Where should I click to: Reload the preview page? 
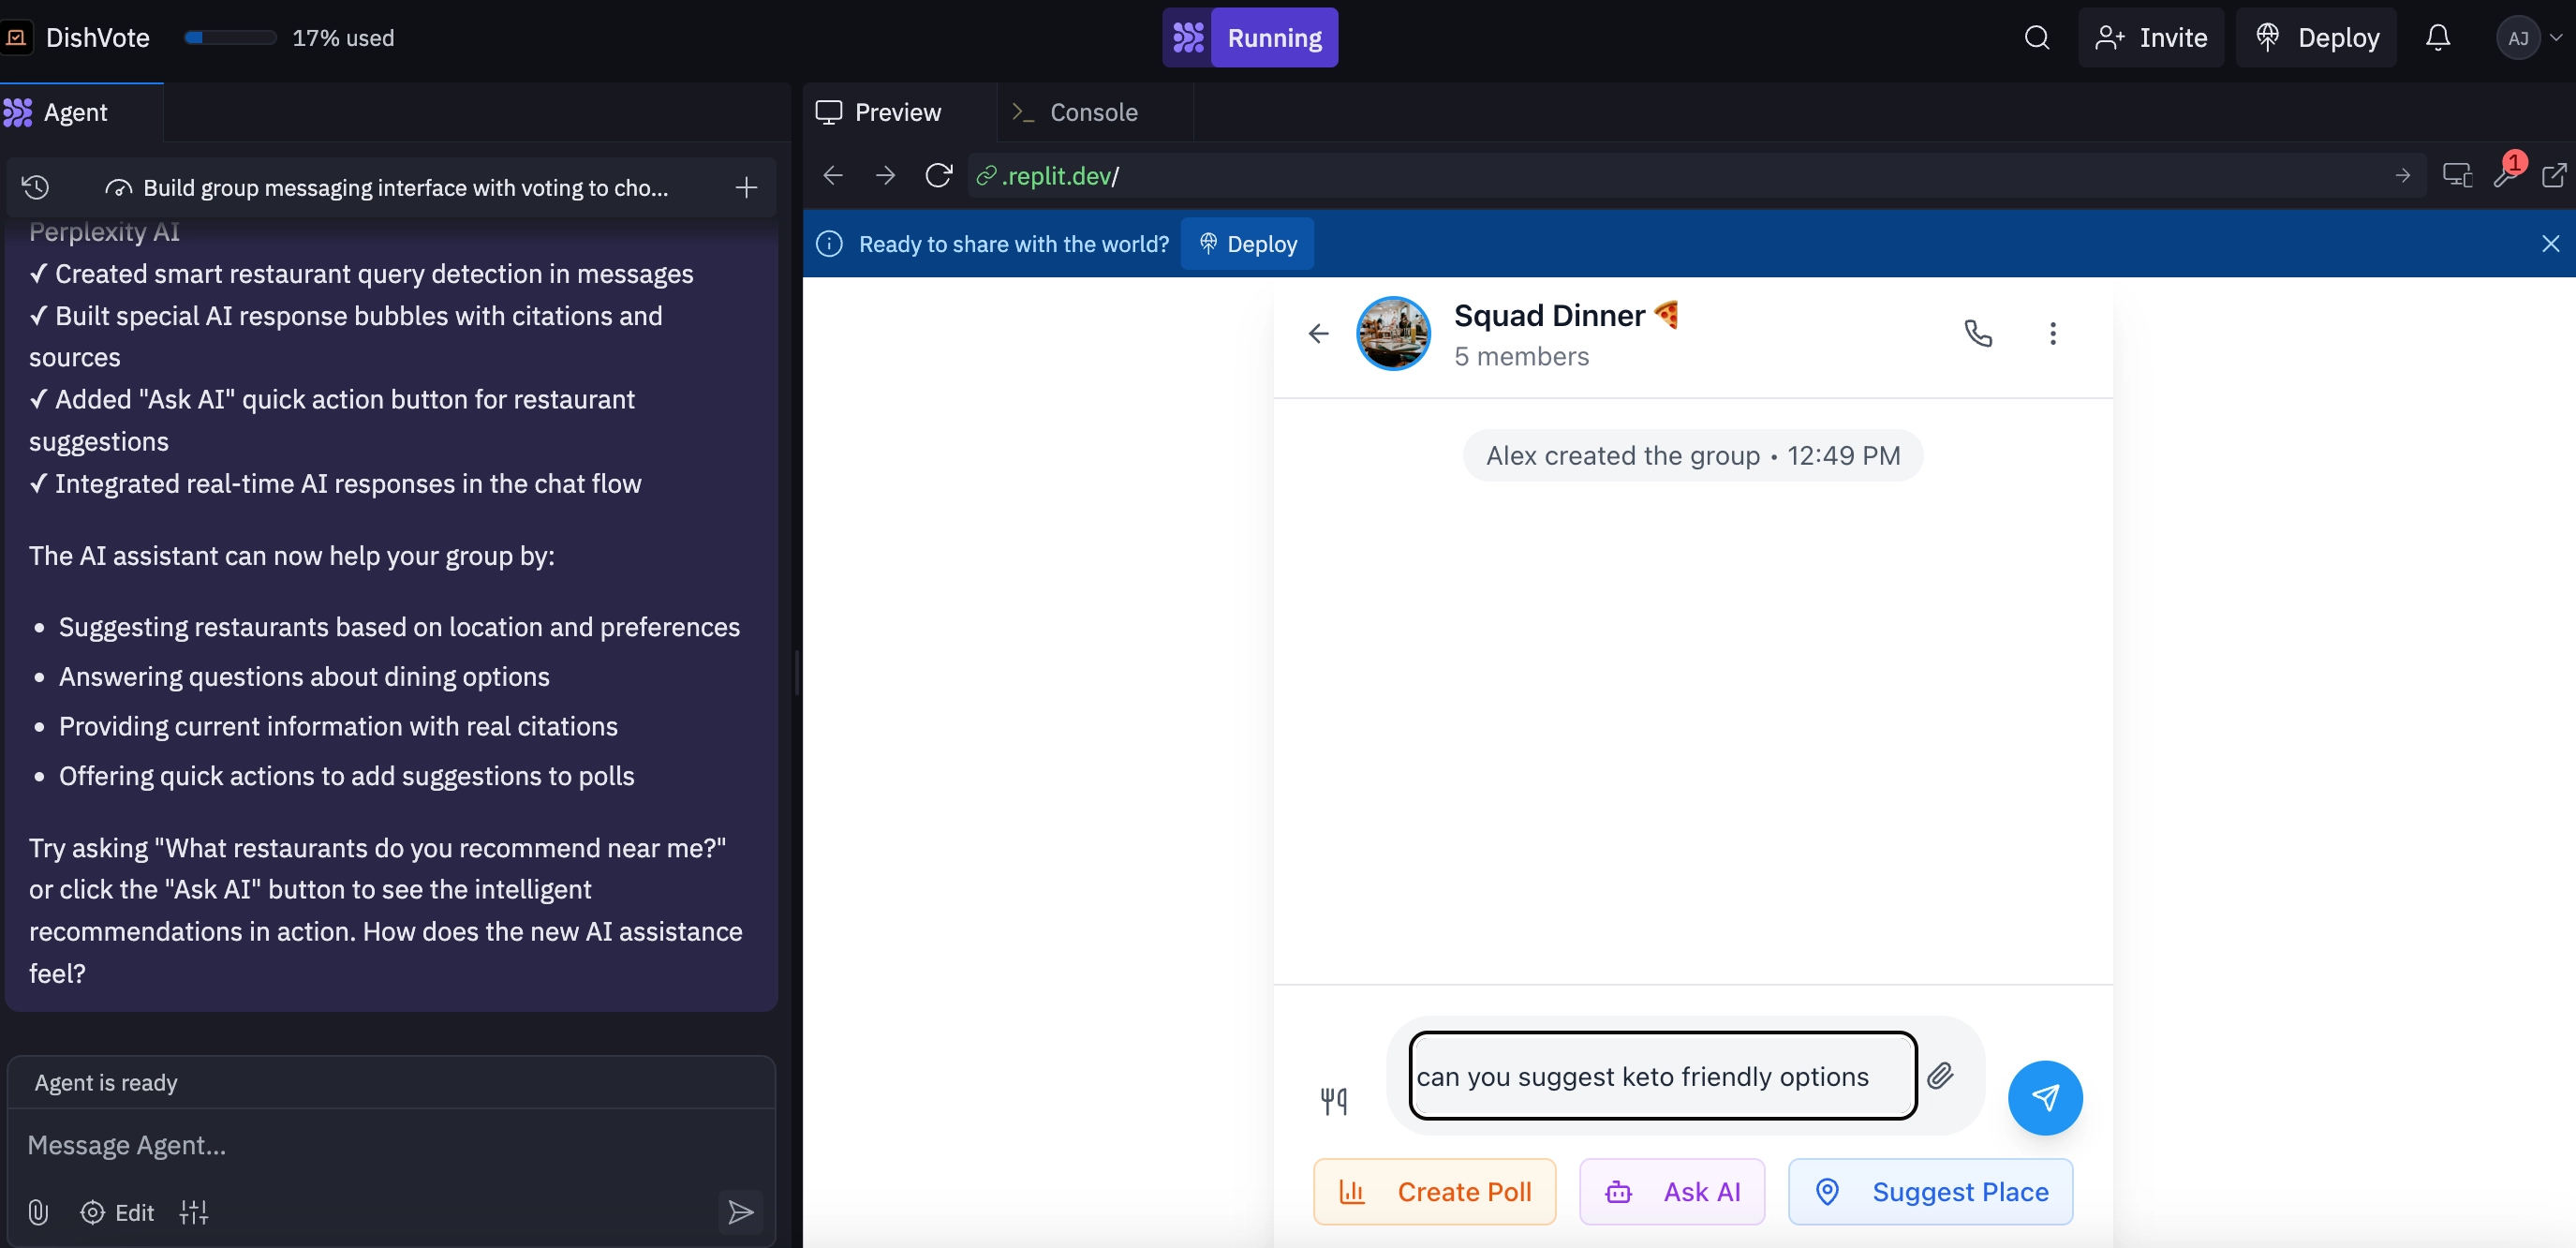(x=938, y=176)
